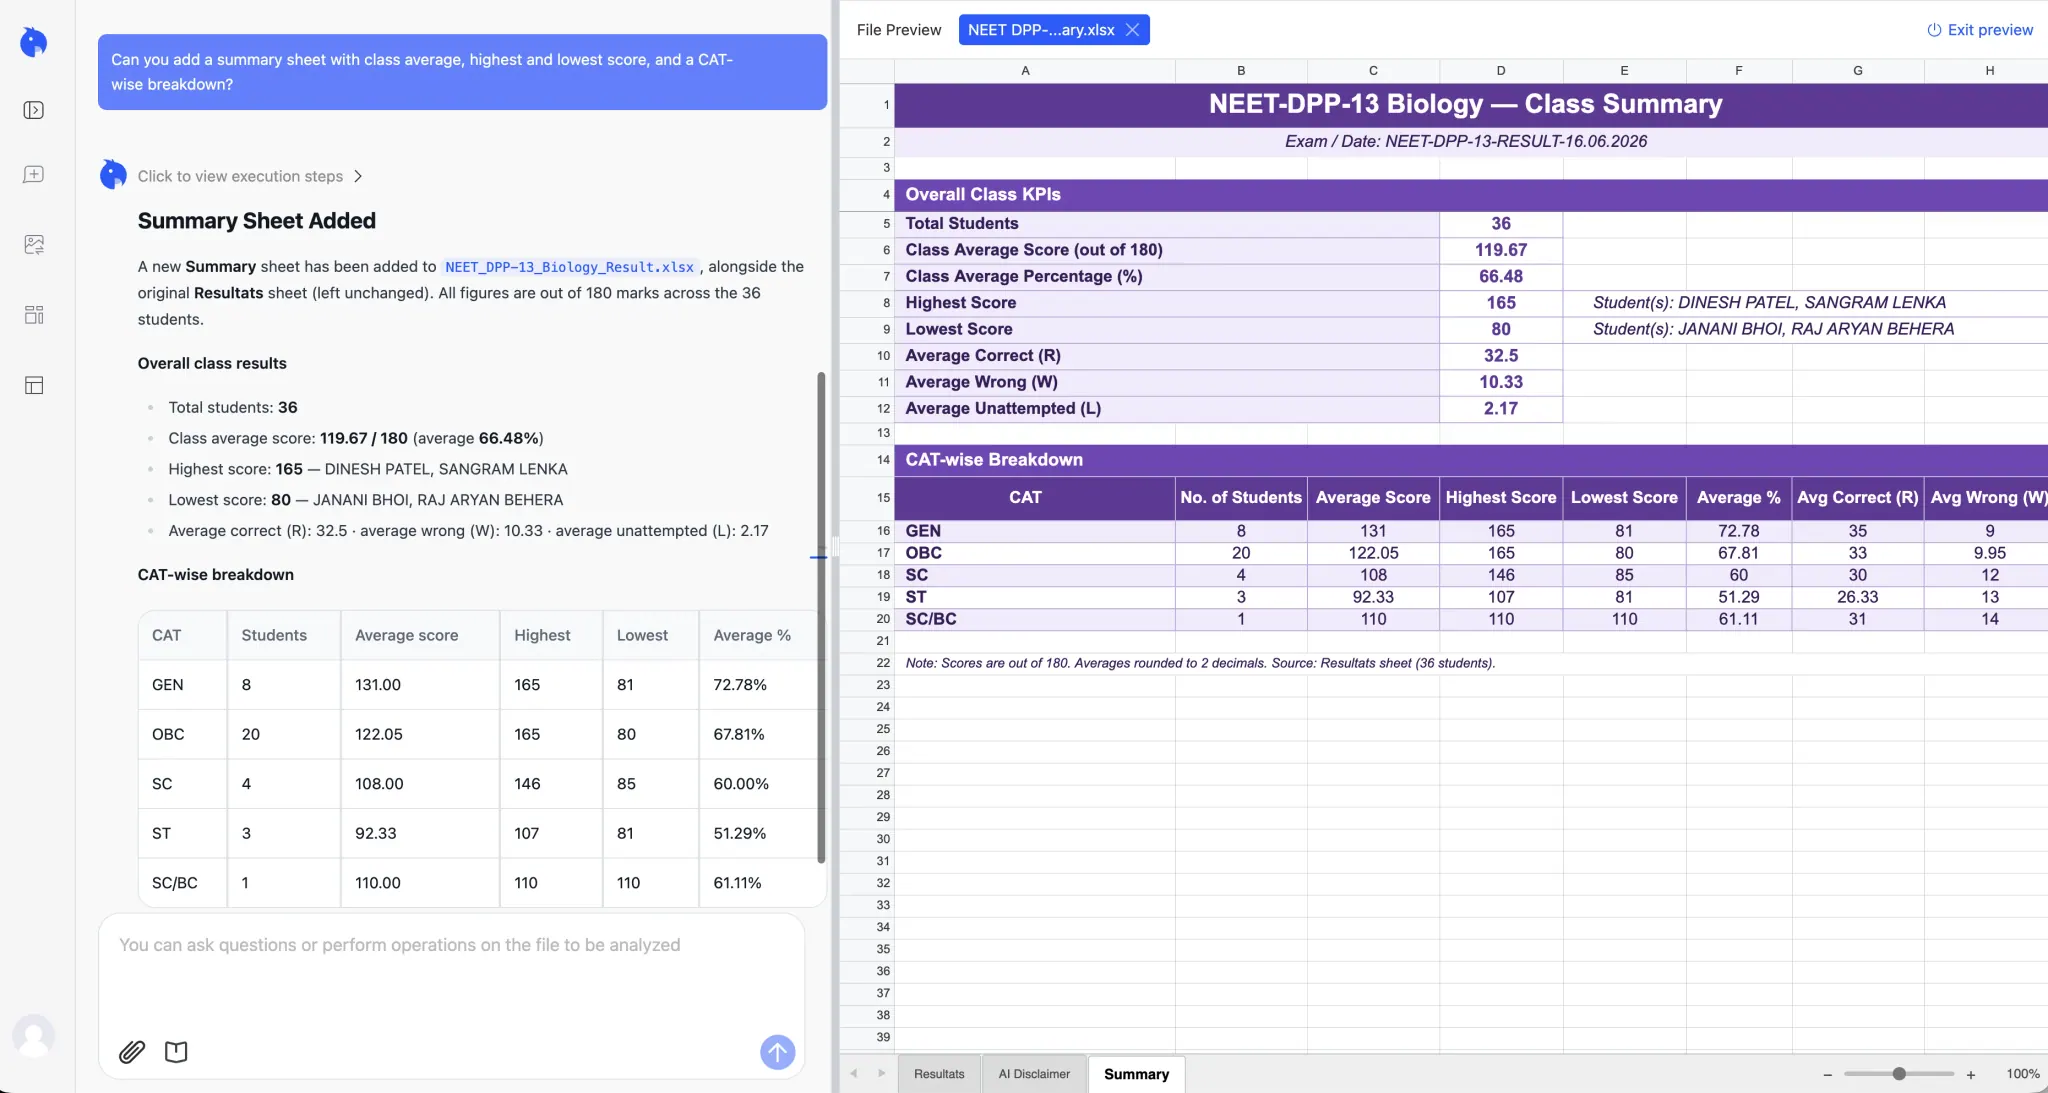Image resolution: width=2048 pixels, height=1093 pixels.
Task: Click the assistant bird avatar in chat
Action: click(113, 175)
